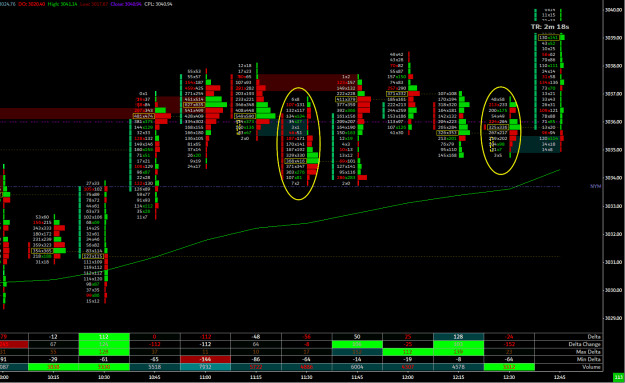Click boxed 368x416 cell in 11:30 bar
The height and width of the screenshot is (383, 625).
[x=295, y=161]
